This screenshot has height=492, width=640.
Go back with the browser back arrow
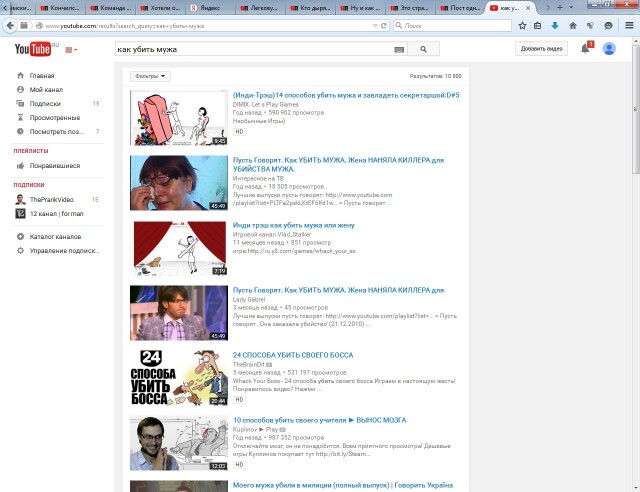coord(10,25)
